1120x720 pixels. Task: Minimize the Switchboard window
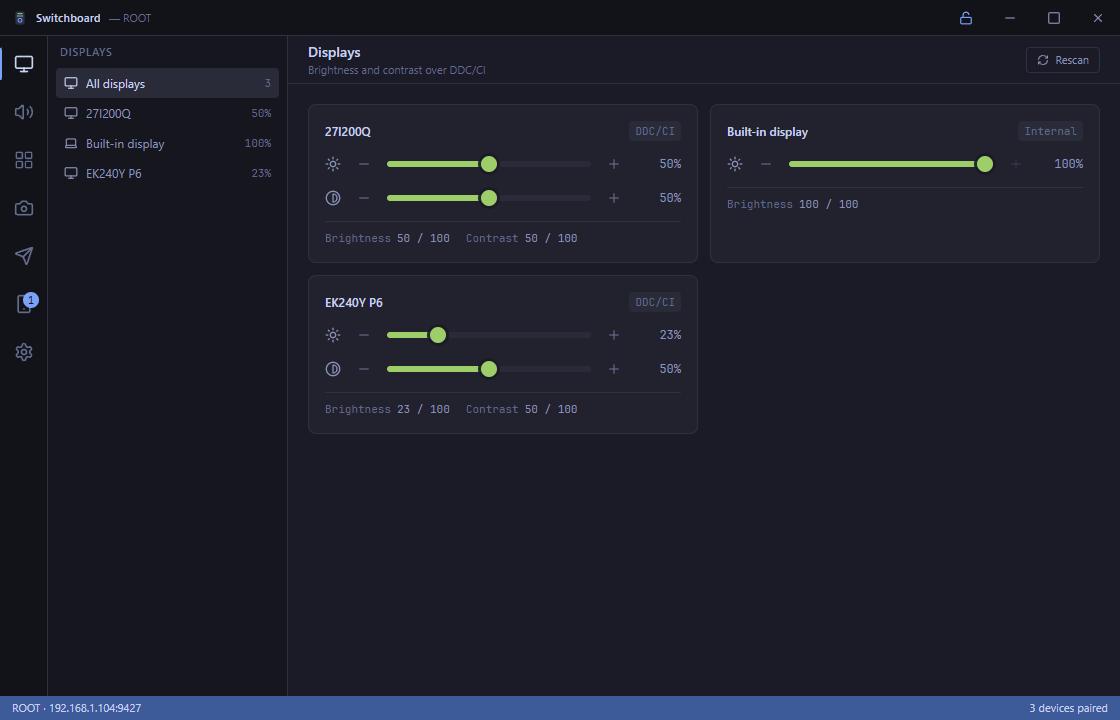click(1009, 18)
